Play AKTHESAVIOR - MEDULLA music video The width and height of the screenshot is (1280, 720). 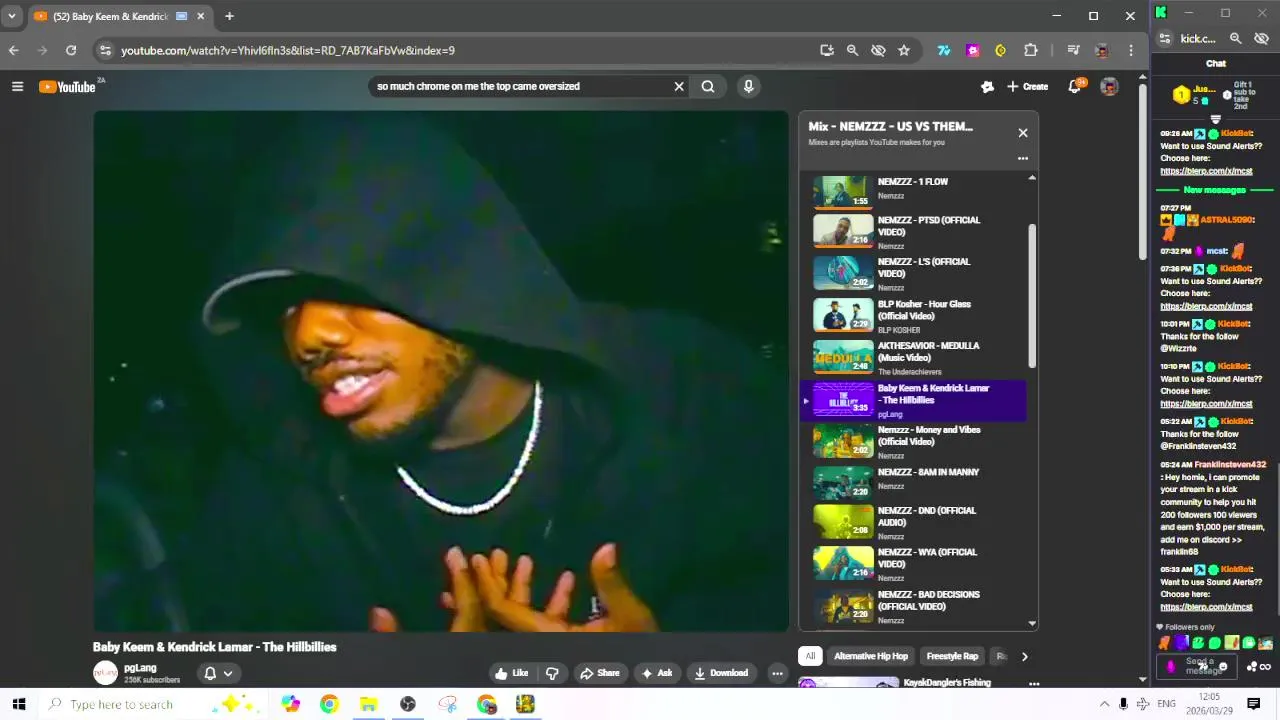913,357
